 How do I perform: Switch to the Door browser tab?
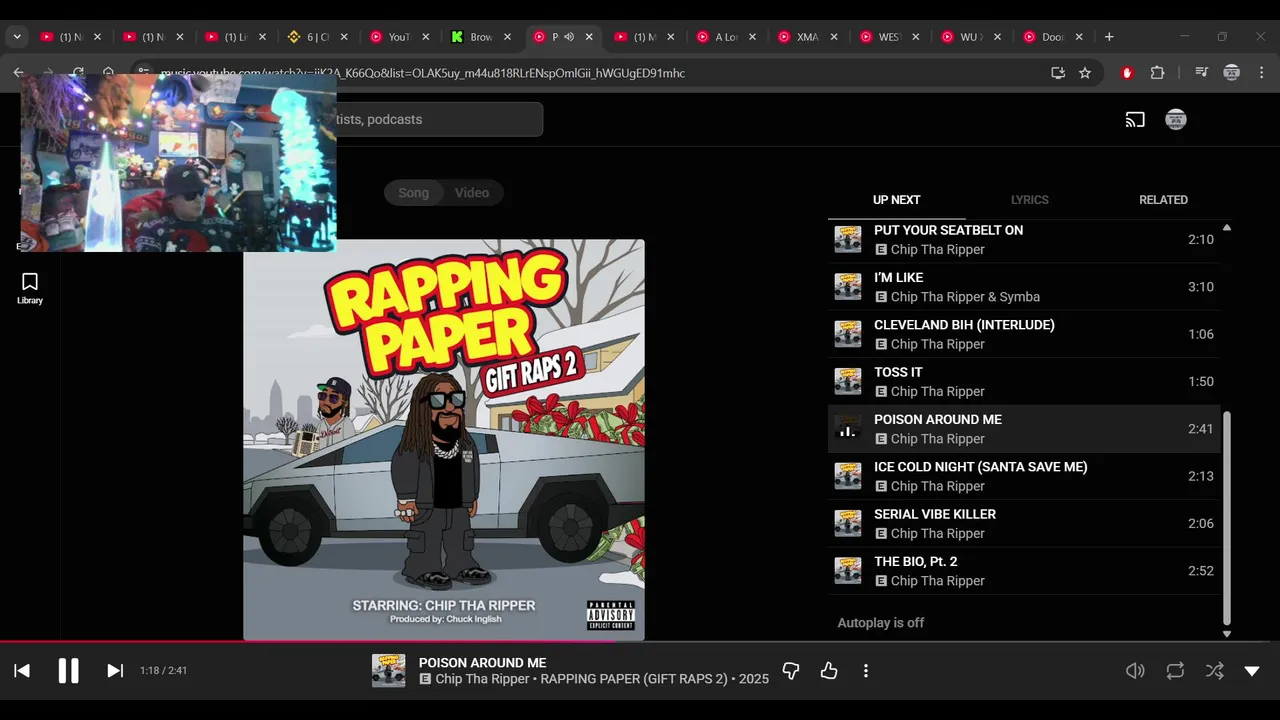click(1052, 37)
